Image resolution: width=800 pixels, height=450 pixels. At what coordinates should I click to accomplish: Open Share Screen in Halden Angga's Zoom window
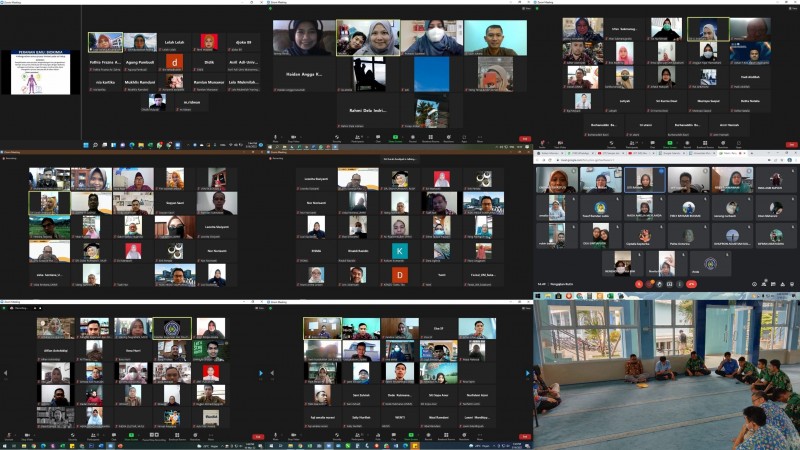395,136
